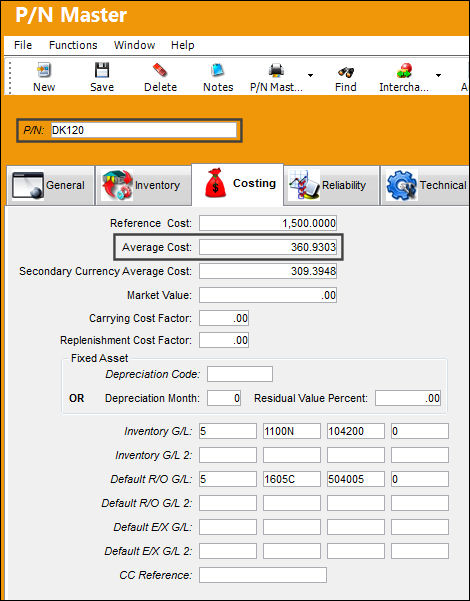This screenshot has width=470, height=601.
Task: Click the CC Reference field
Action: point(263,575)
